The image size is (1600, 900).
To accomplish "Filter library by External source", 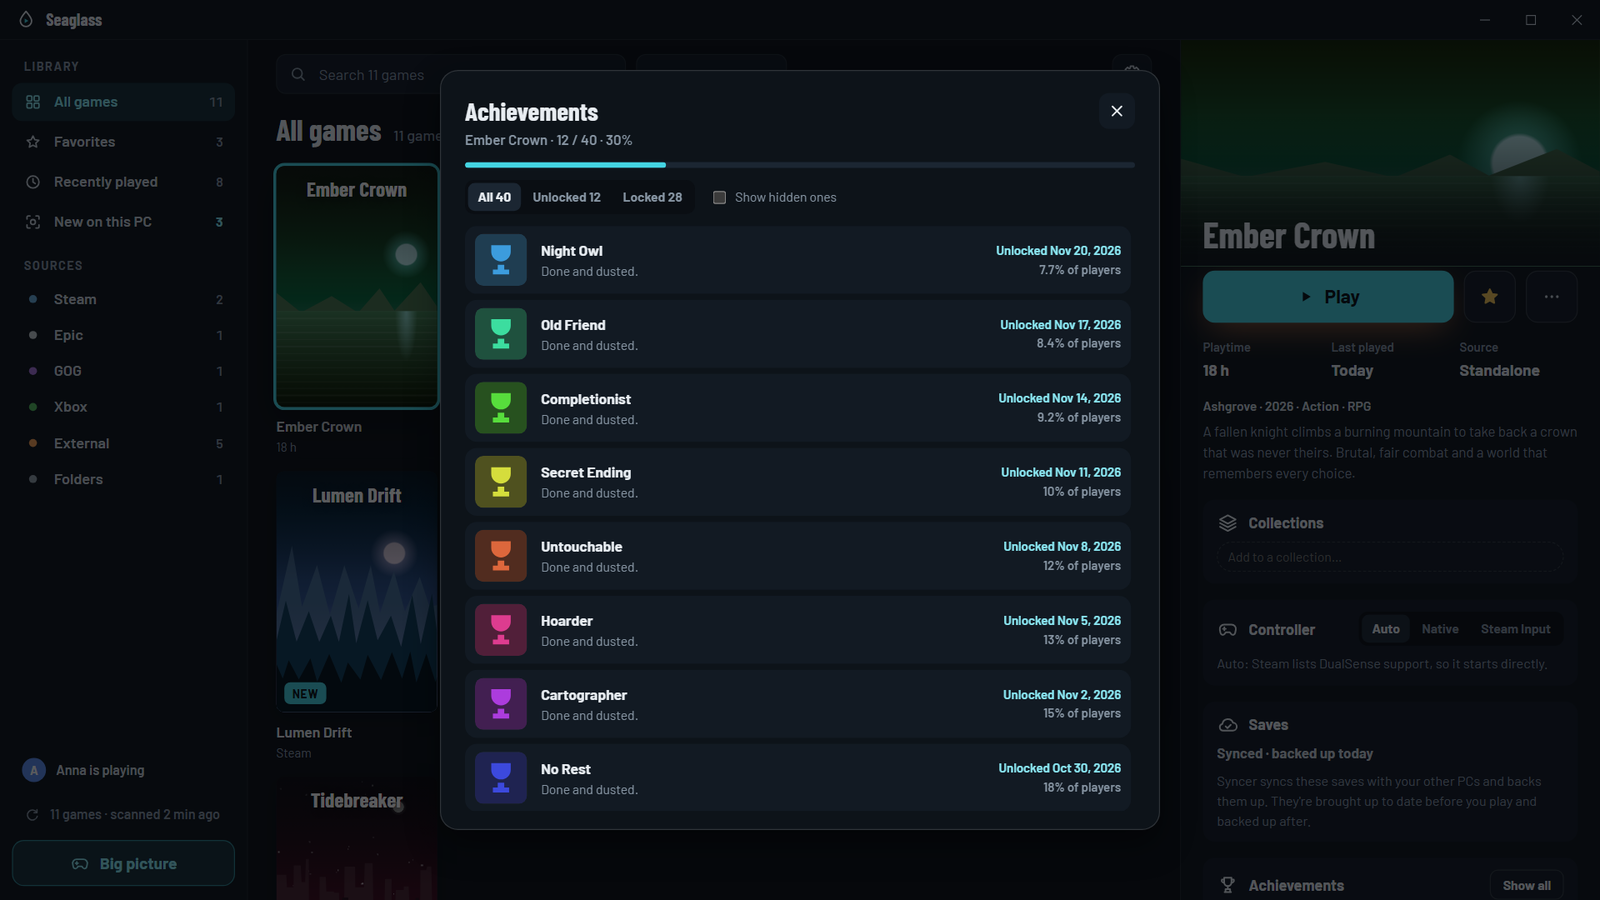I will [x=123, y=443].
